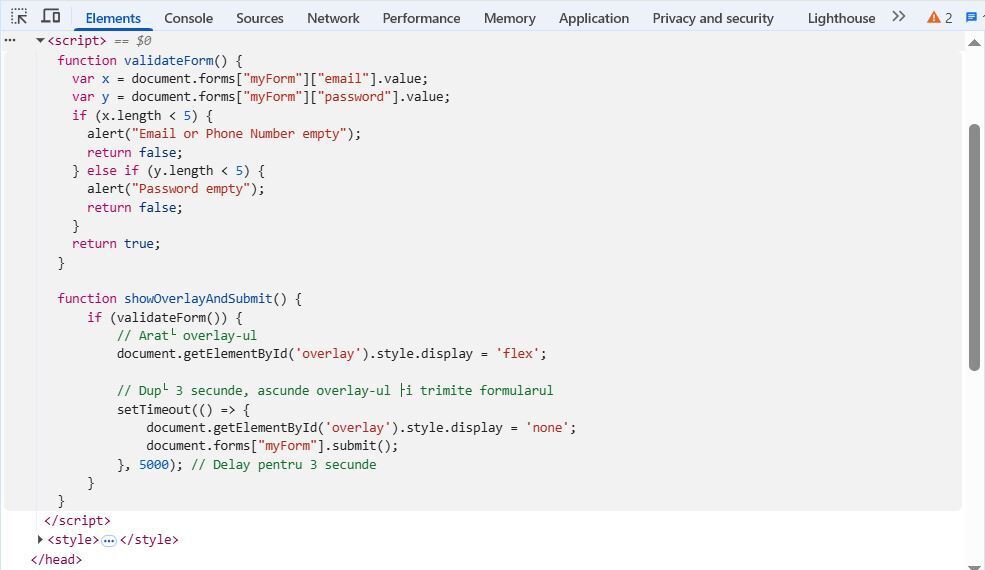Click the style ellipsis expand badge

click(x=109, y=540)
